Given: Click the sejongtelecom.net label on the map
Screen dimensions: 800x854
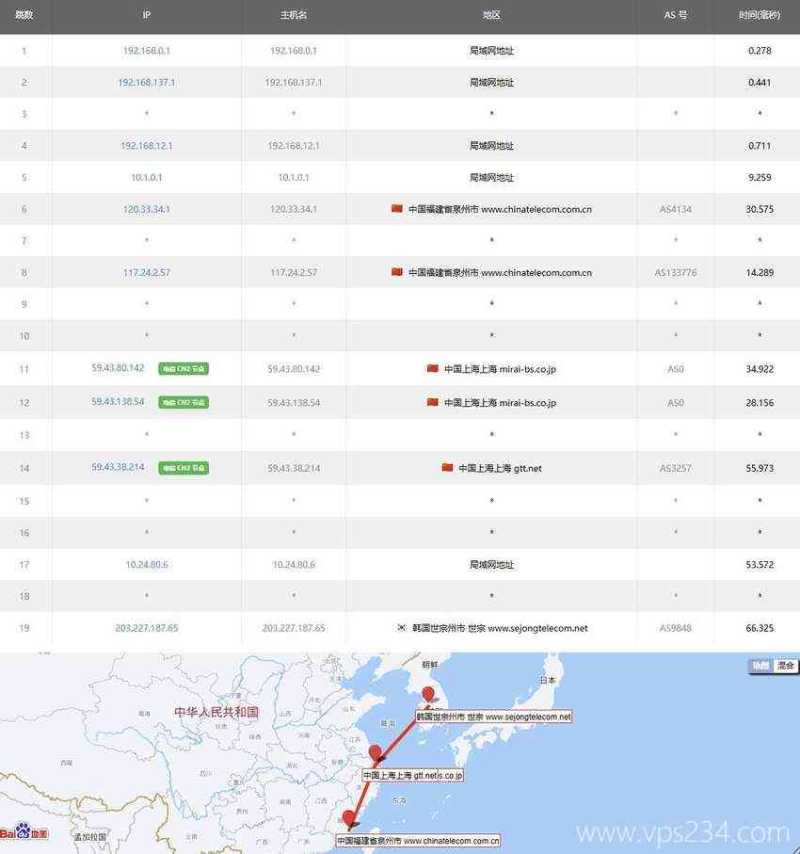Looking at the screenshot, I should pyautogui.click(x=494, y=717).
